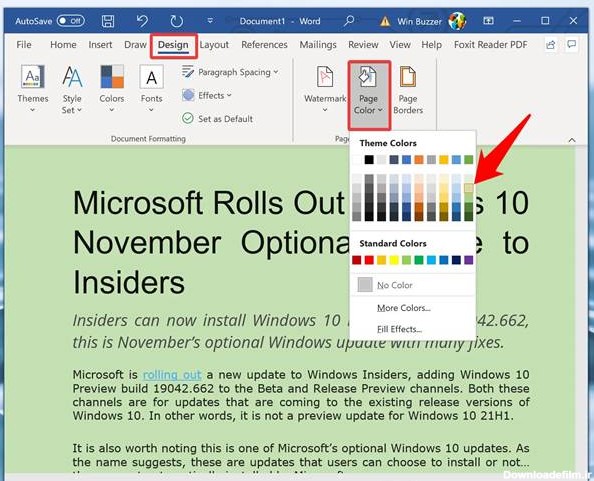
Task: Open the References tab
Action: (x=264, y=45)
